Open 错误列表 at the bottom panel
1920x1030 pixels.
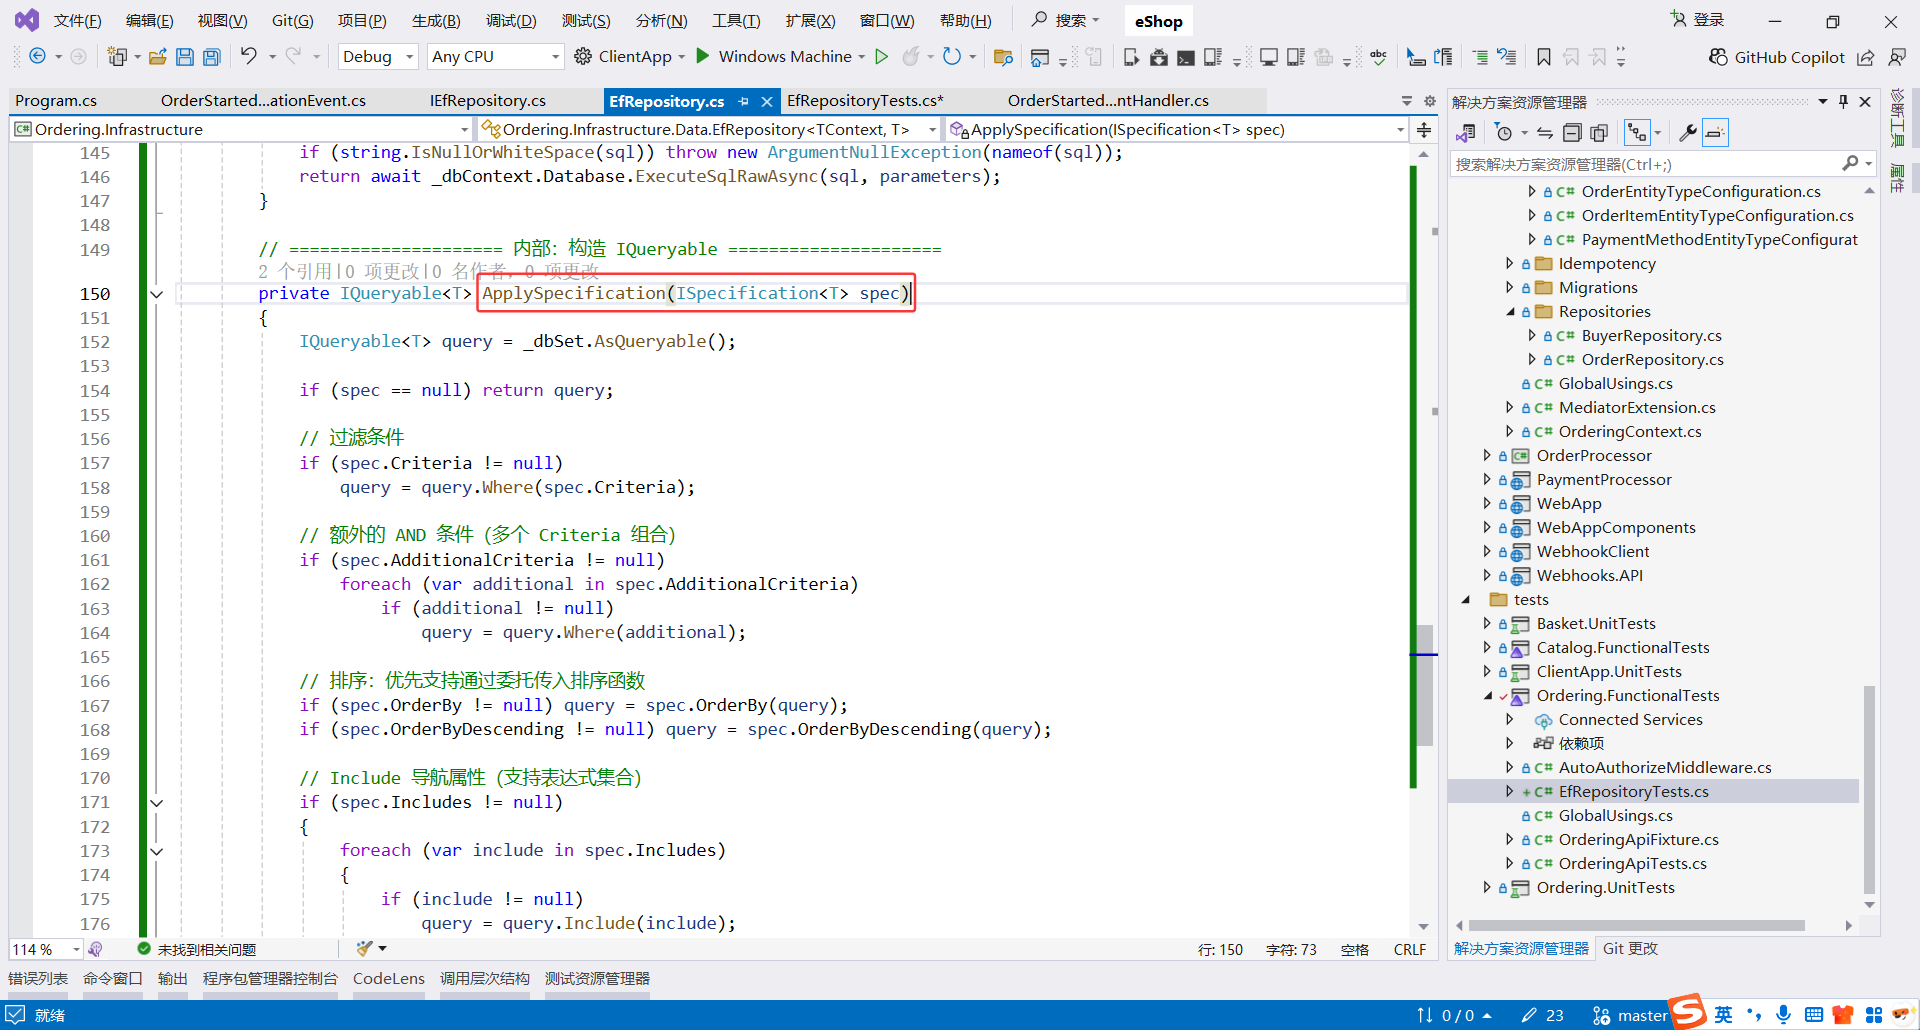point(38,978)
